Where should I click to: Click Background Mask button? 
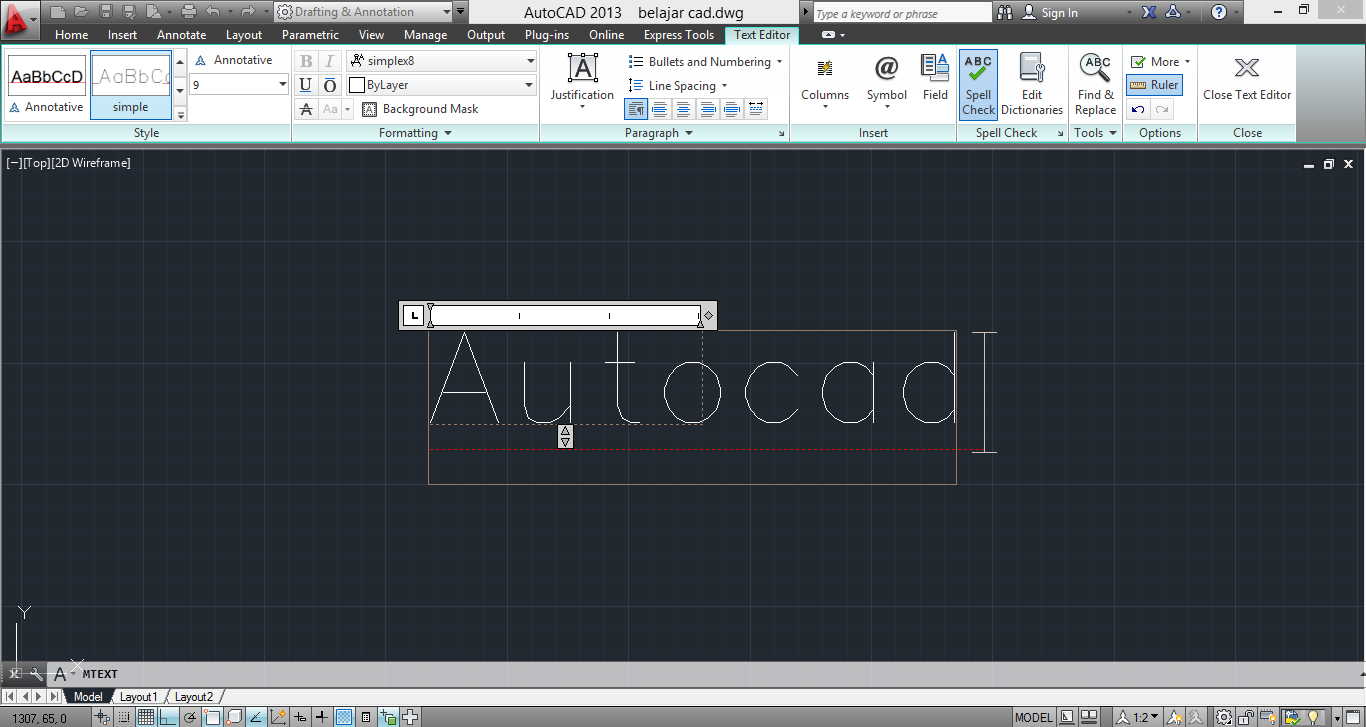[421, 109]
